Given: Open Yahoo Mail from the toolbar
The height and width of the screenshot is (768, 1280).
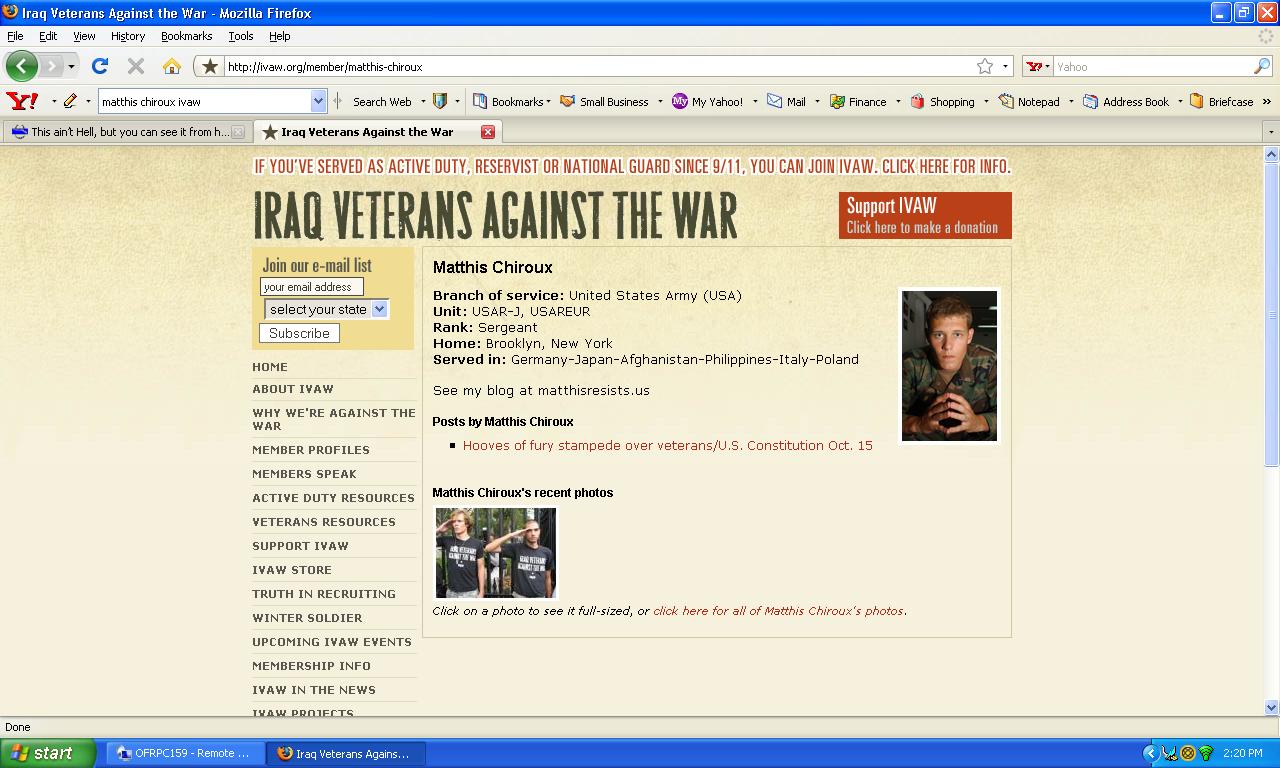Looking at the screenshot, I should (x=787, y=101).
